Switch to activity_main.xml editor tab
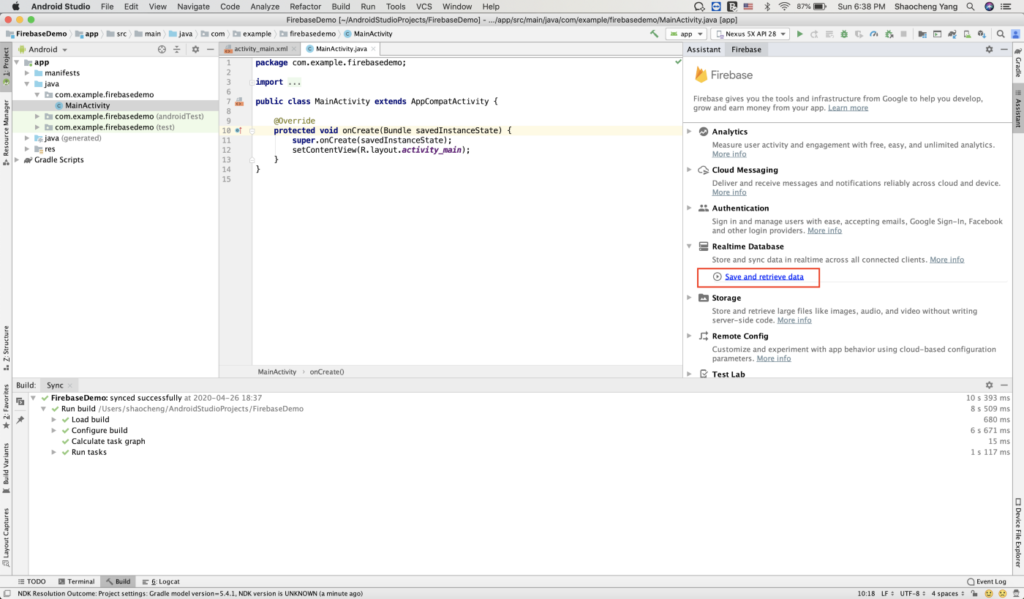This screenshot has height=599, width=1024. pos(260,49)
